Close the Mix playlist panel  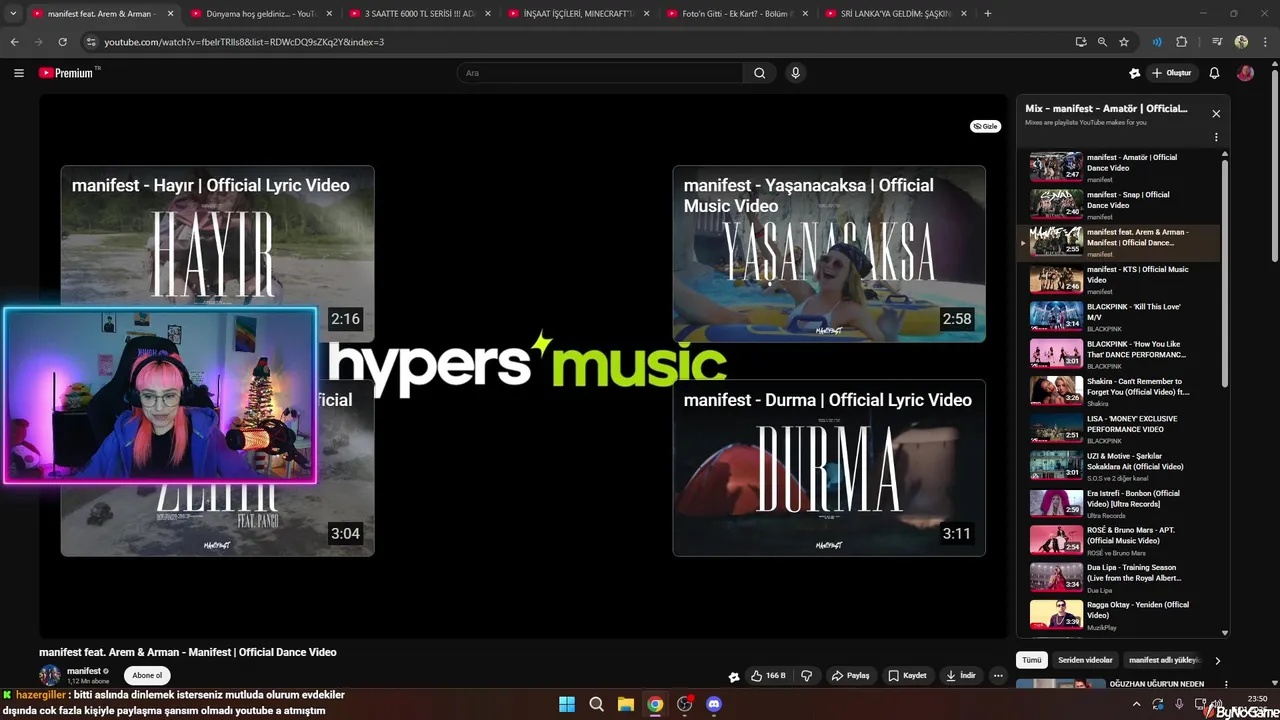(1216, 114)
